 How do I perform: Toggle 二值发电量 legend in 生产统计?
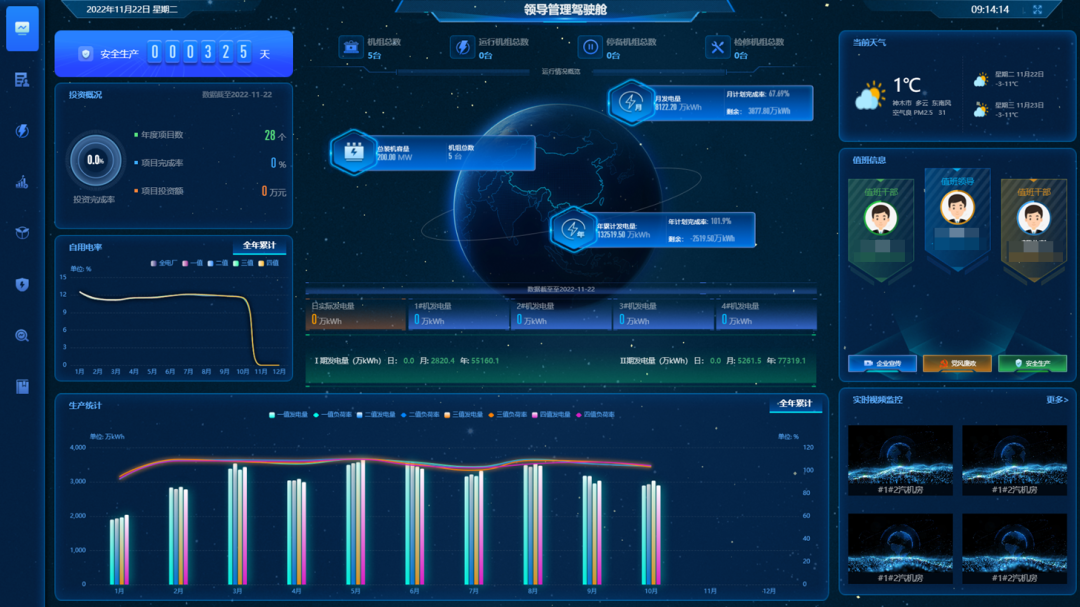[x=376, y=415]
